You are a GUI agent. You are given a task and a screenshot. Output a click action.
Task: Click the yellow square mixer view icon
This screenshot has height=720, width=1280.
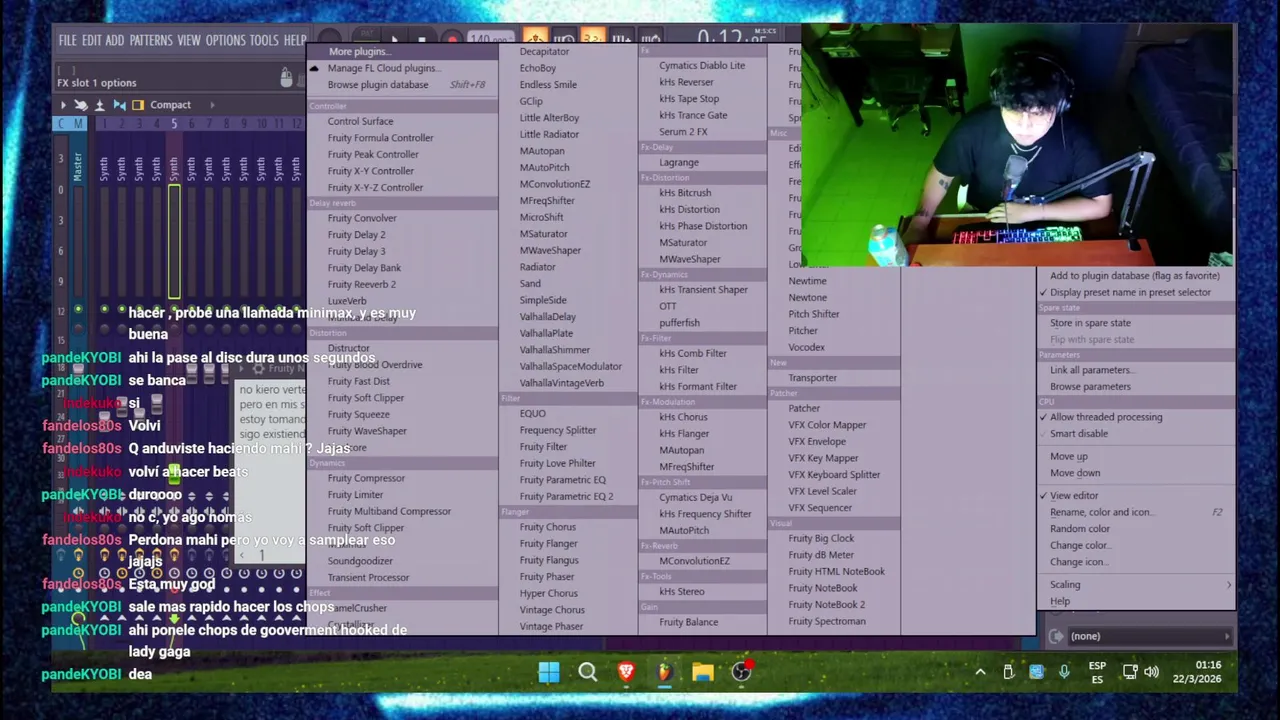(x=138, y=105)
